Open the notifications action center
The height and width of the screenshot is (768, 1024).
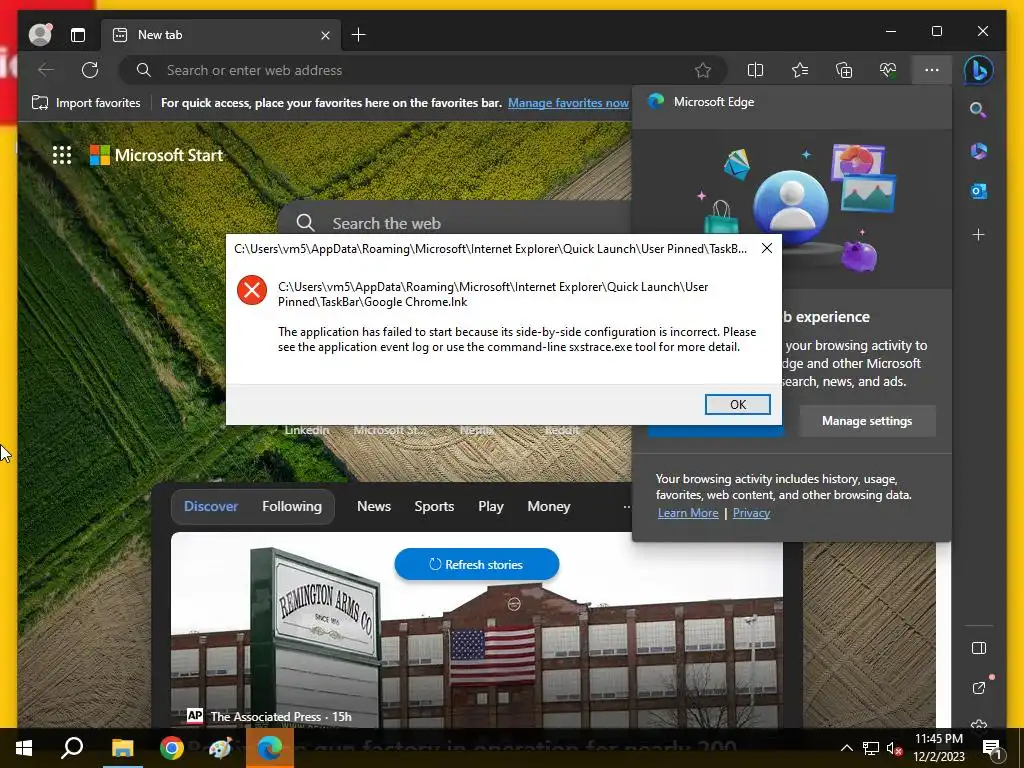coord(992,748)
